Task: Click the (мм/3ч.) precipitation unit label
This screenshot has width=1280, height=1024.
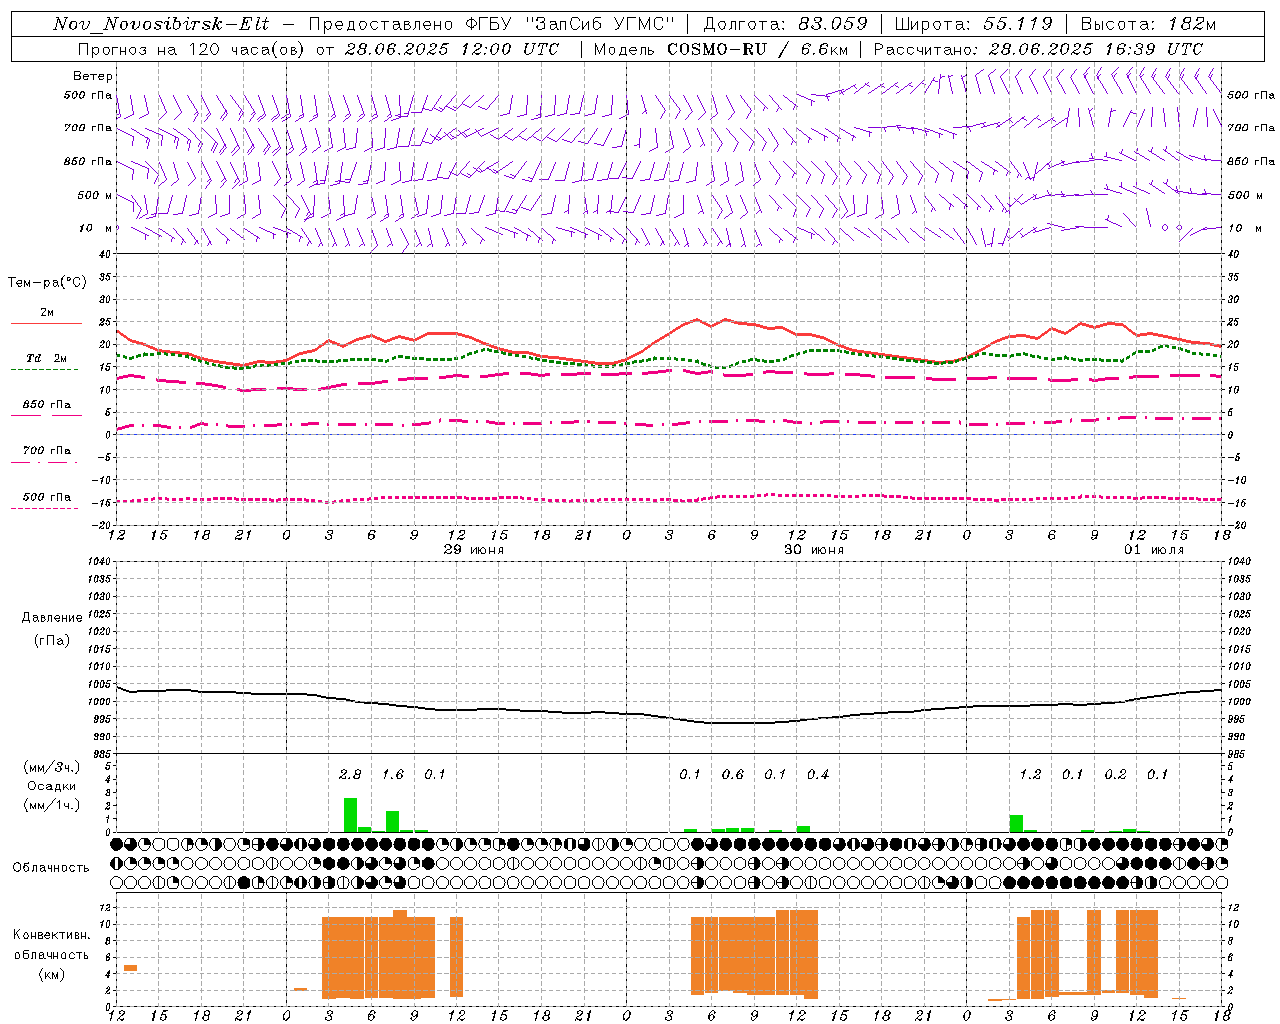Action: point(53,767)
